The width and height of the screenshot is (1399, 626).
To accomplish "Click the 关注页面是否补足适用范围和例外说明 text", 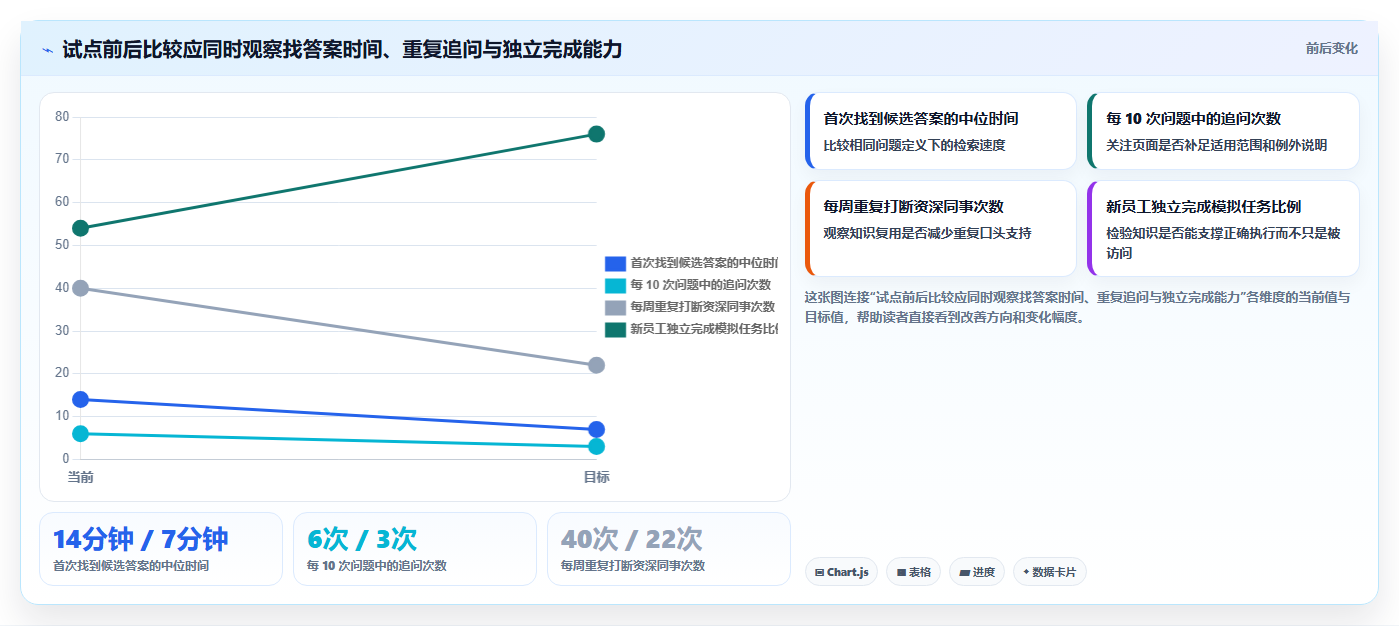I will click(1216, 145).
